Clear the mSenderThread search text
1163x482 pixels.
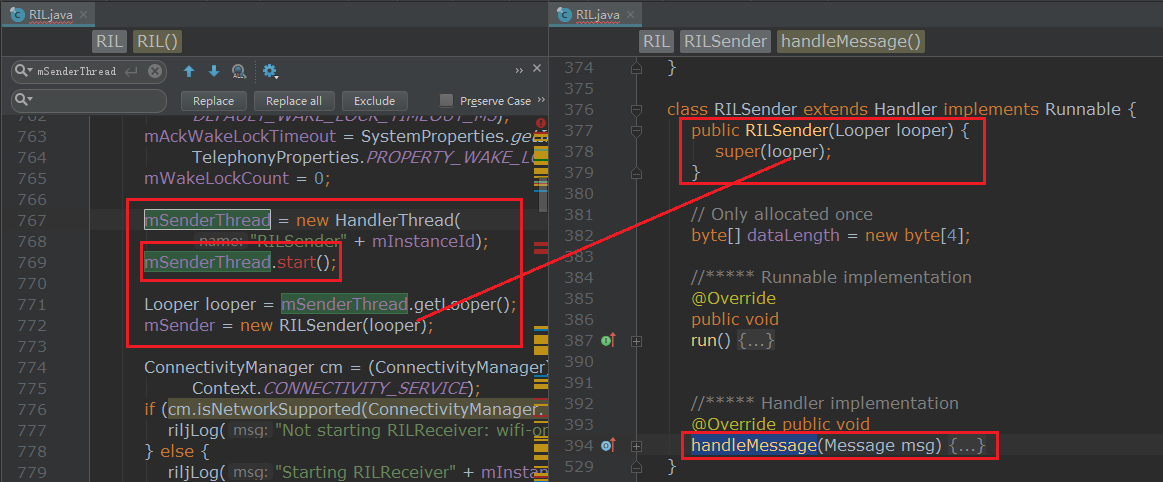click(155, 71)
